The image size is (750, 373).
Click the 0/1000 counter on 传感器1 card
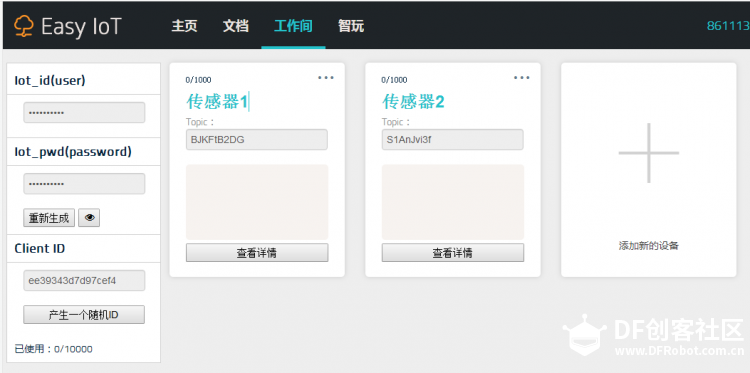pos(199,80)
